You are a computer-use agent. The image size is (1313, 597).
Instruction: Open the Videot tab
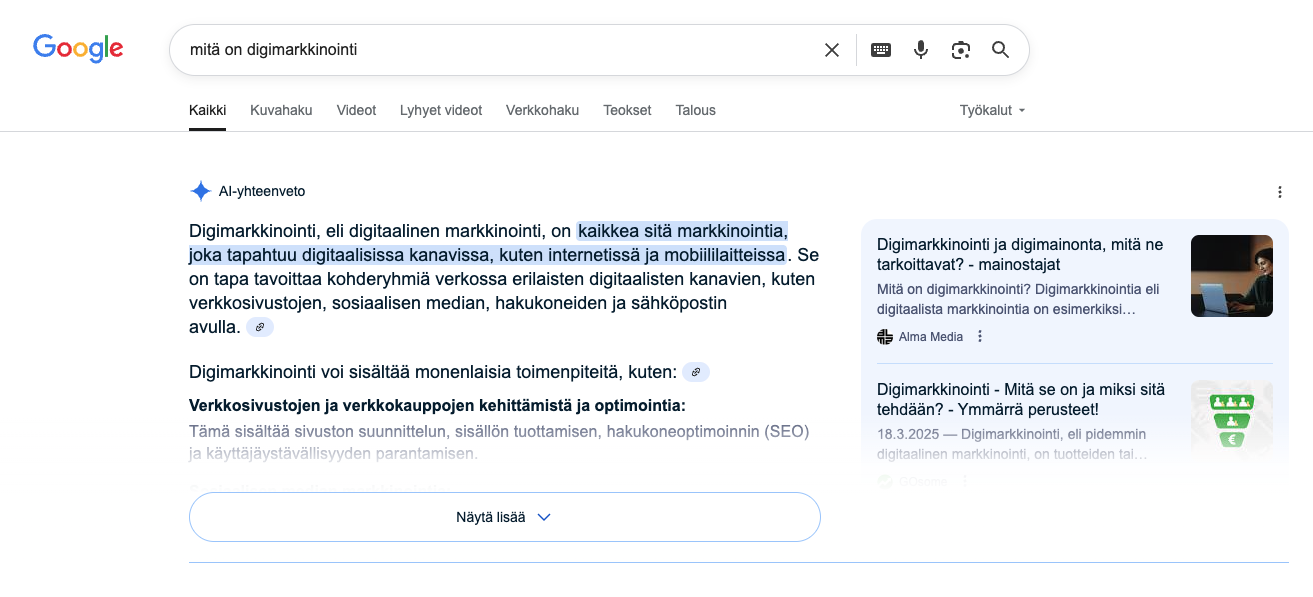click(357, 111)
